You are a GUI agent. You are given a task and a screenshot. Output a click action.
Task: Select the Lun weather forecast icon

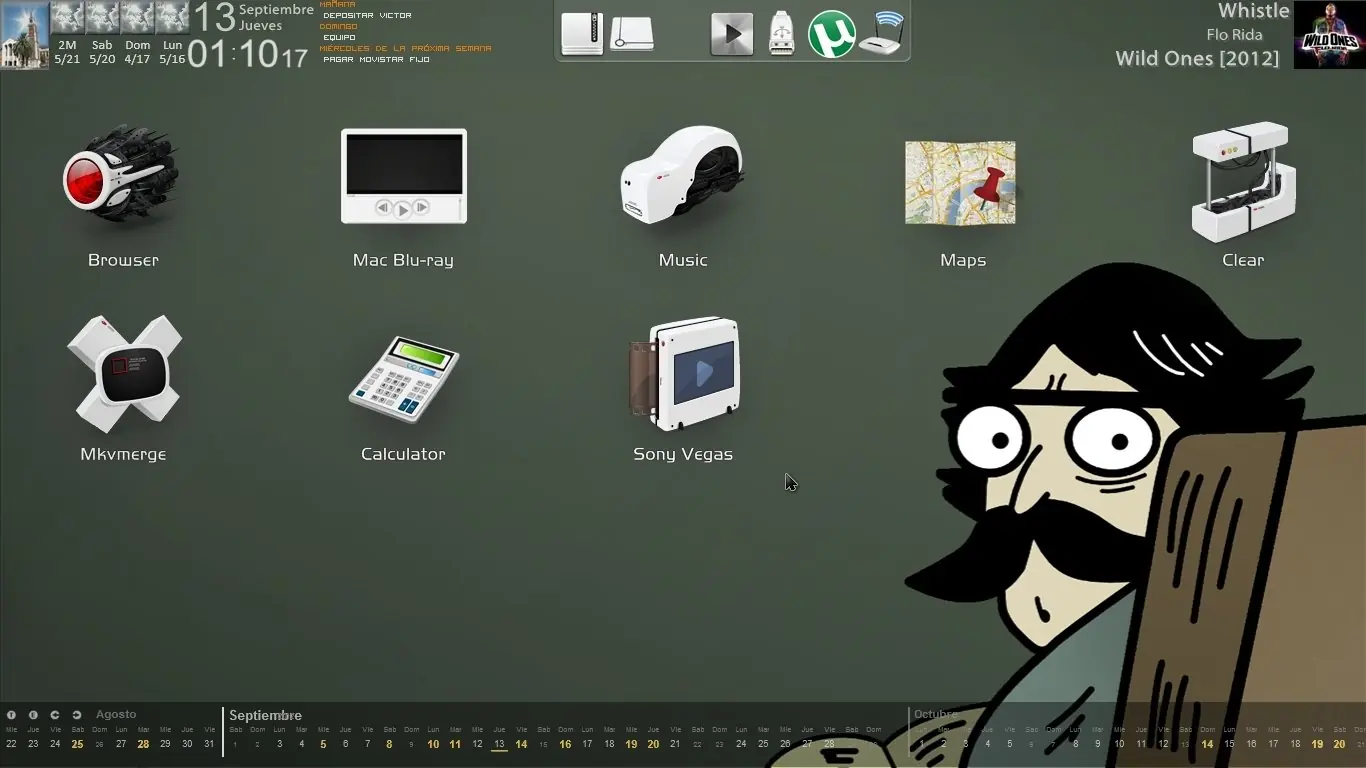(172, 18)
